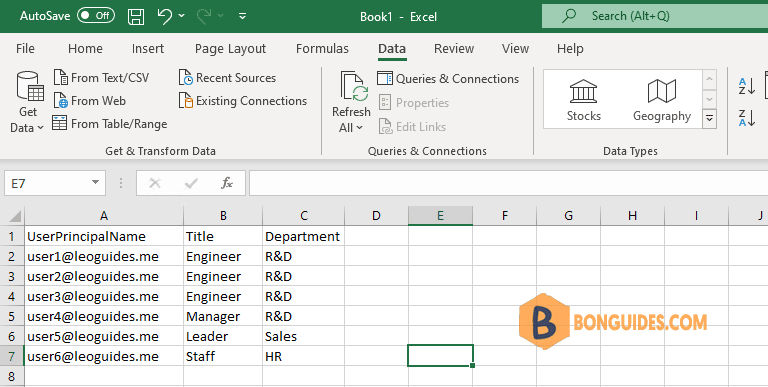
Task: Open From Text/CSV import
Action: coord(101,78)
